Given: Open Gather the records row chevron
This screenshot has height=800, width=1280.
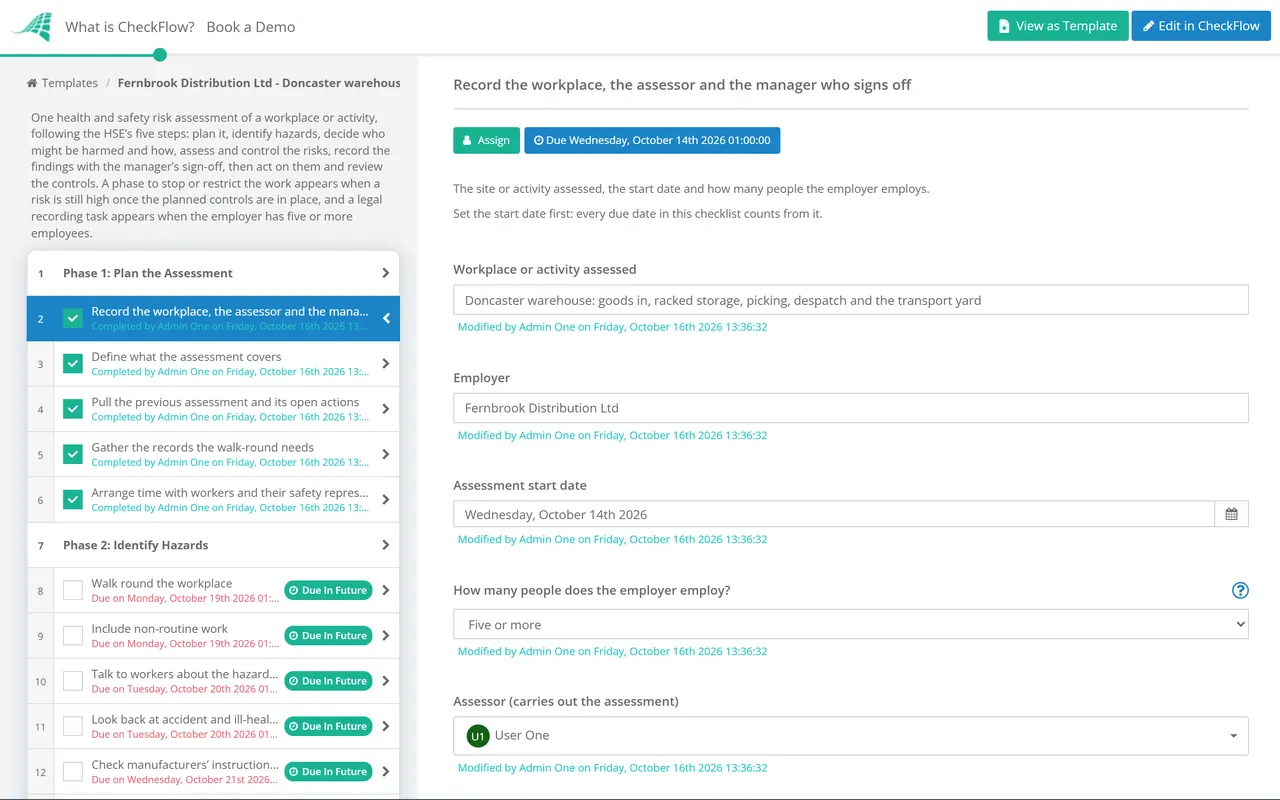Looking at the screenshot, I should click(x=386, y=454).
